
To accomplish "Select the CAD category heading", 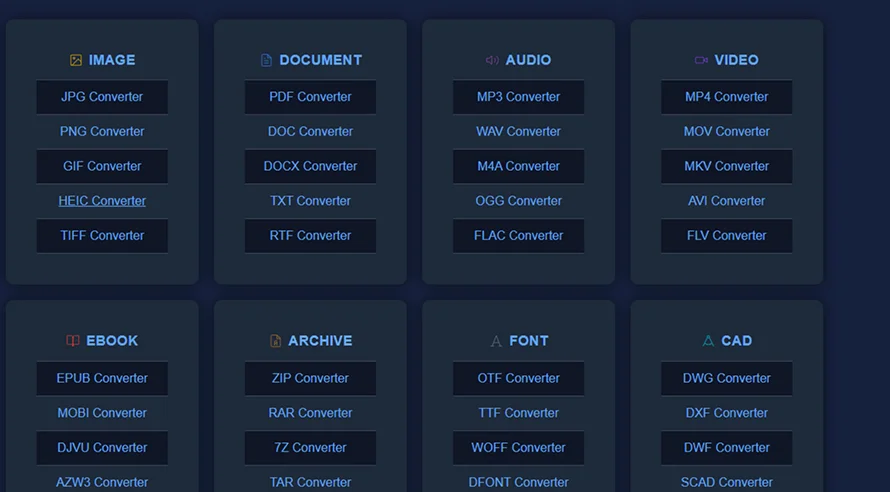I will click(736, 341).
